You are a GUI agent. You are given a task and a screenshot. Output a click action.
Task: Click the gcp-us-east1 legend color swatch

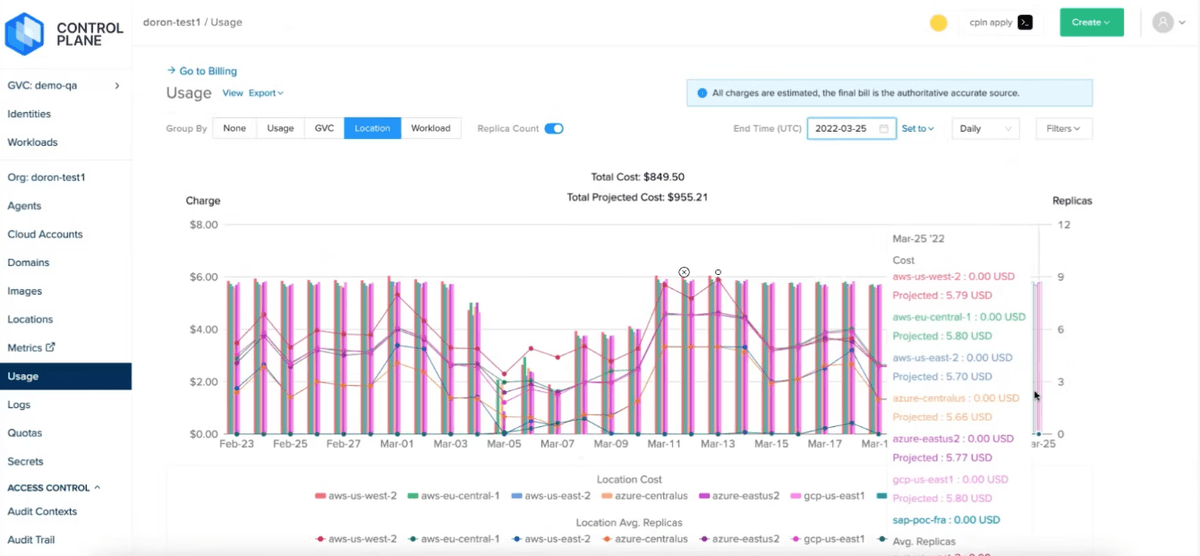(x=795, y=496)
